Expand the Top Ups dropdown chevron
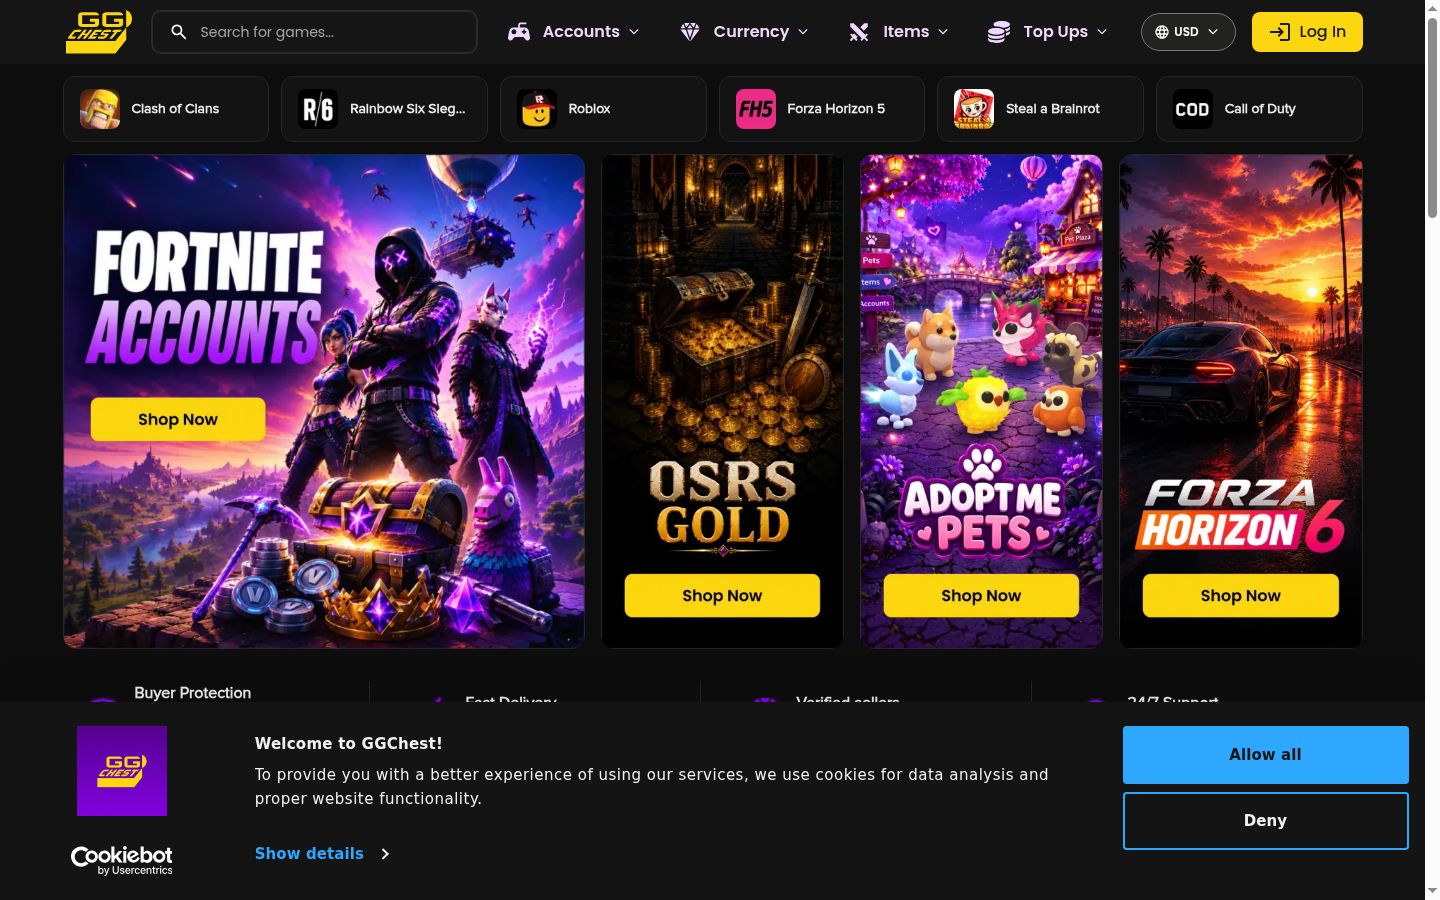 [1102, 32]
